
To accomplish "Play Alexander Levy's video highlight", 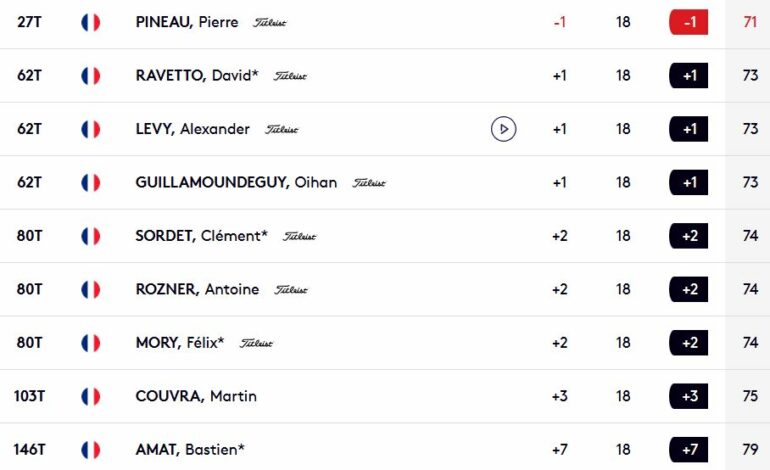I will (x=503, y=129).
